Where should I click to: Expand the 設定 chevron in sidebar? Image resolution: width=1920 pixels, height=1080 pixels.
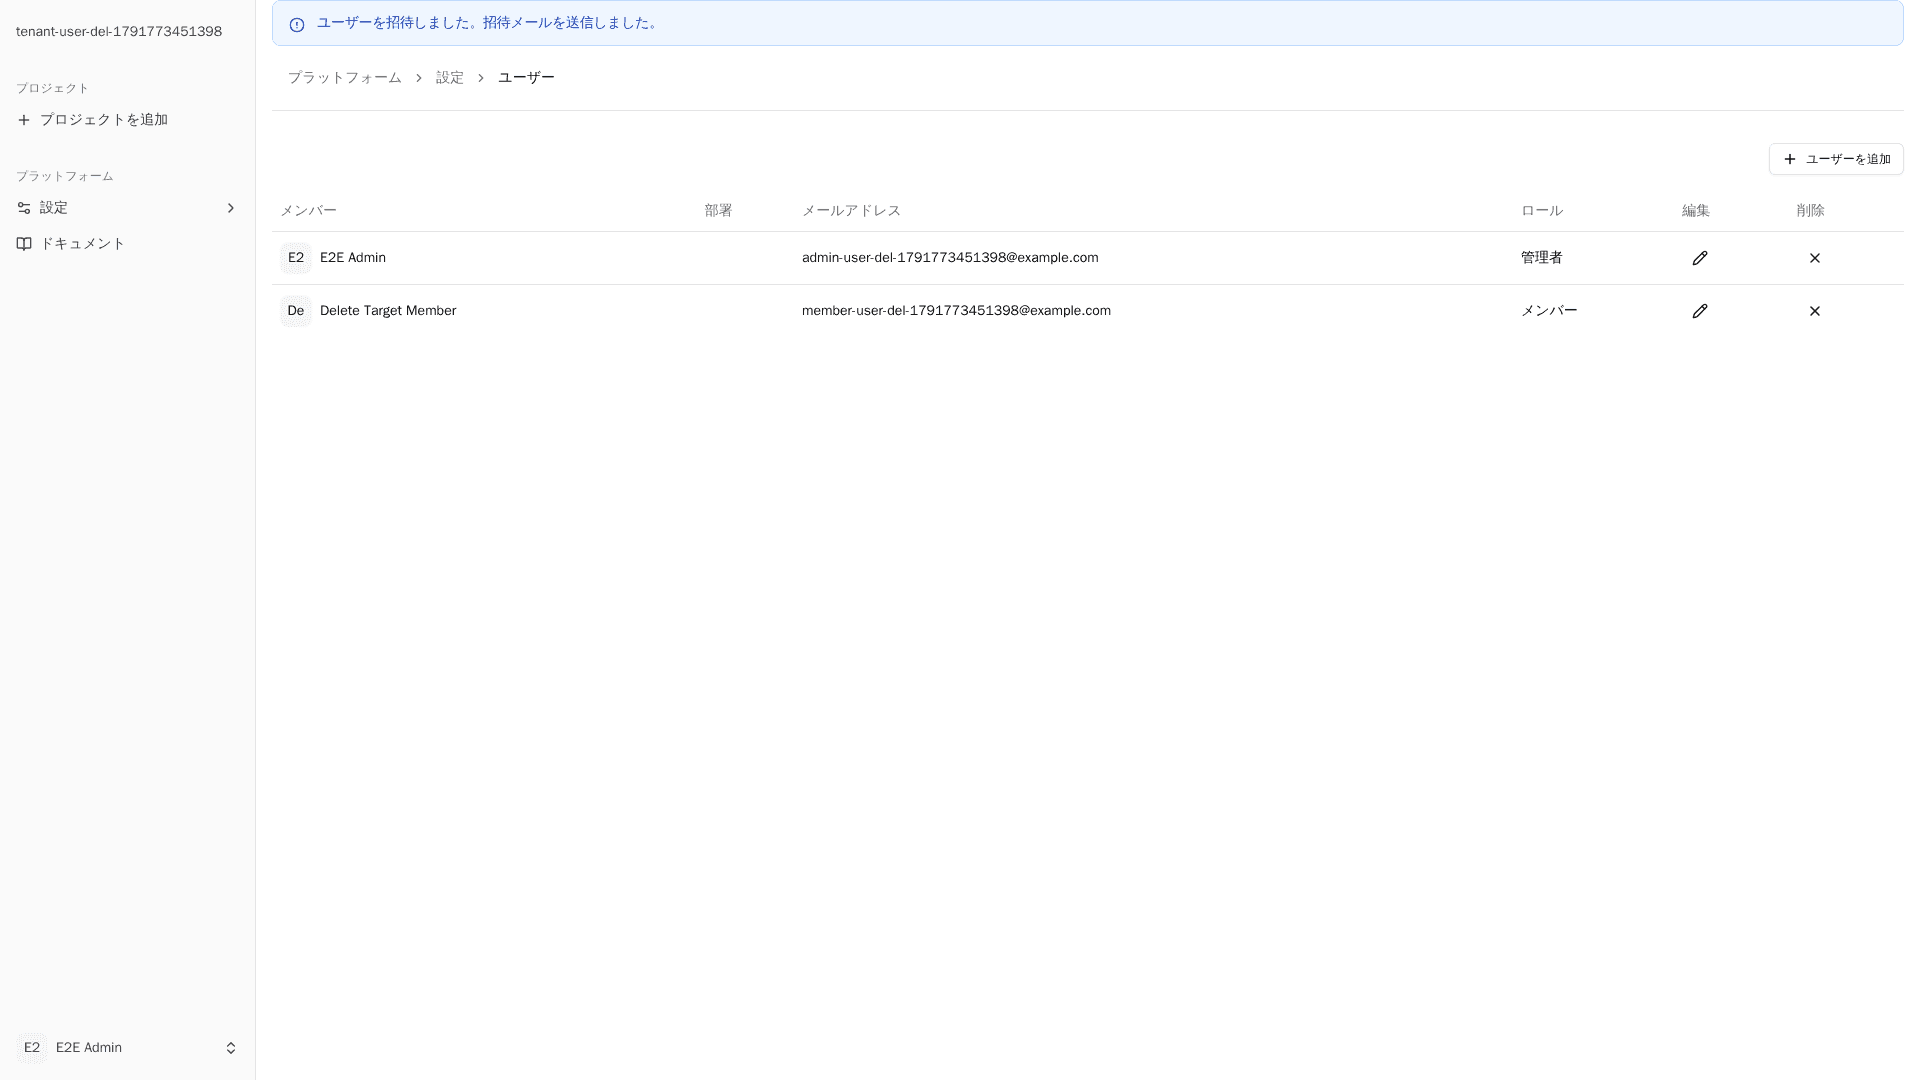point(231,208)
